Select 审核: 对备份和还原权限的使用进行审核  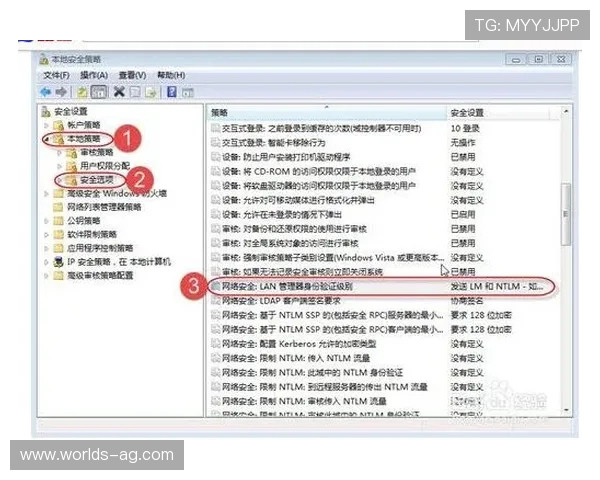click(294, 229)
